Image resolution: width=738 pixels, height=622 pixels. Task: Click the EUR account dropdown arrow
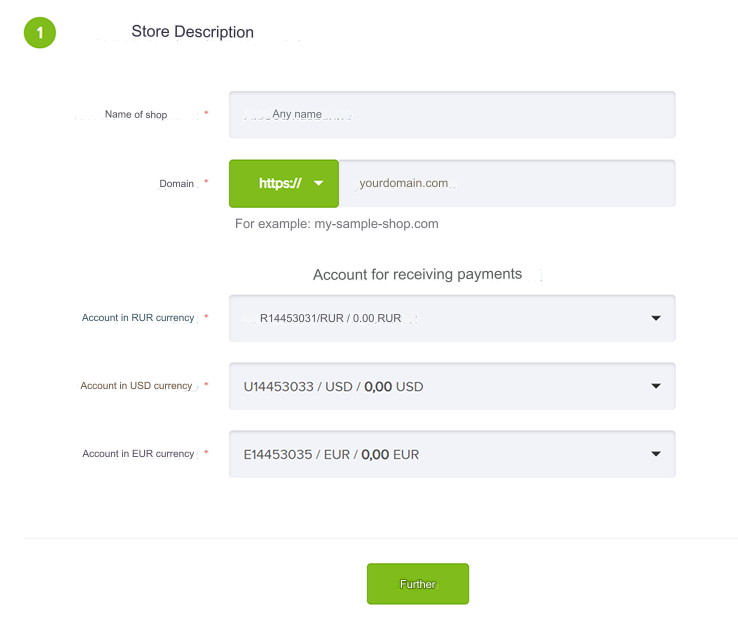pos(656,454)
